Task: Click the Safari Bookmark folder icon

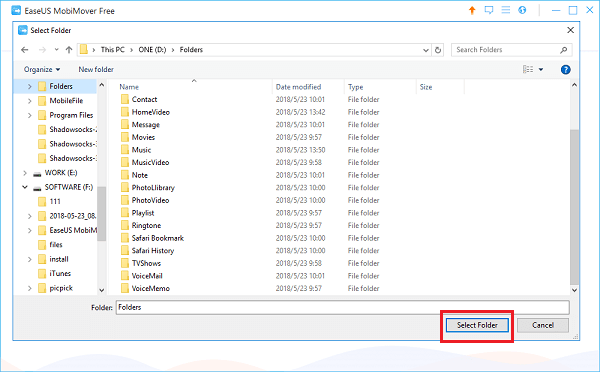Action: 125,238
